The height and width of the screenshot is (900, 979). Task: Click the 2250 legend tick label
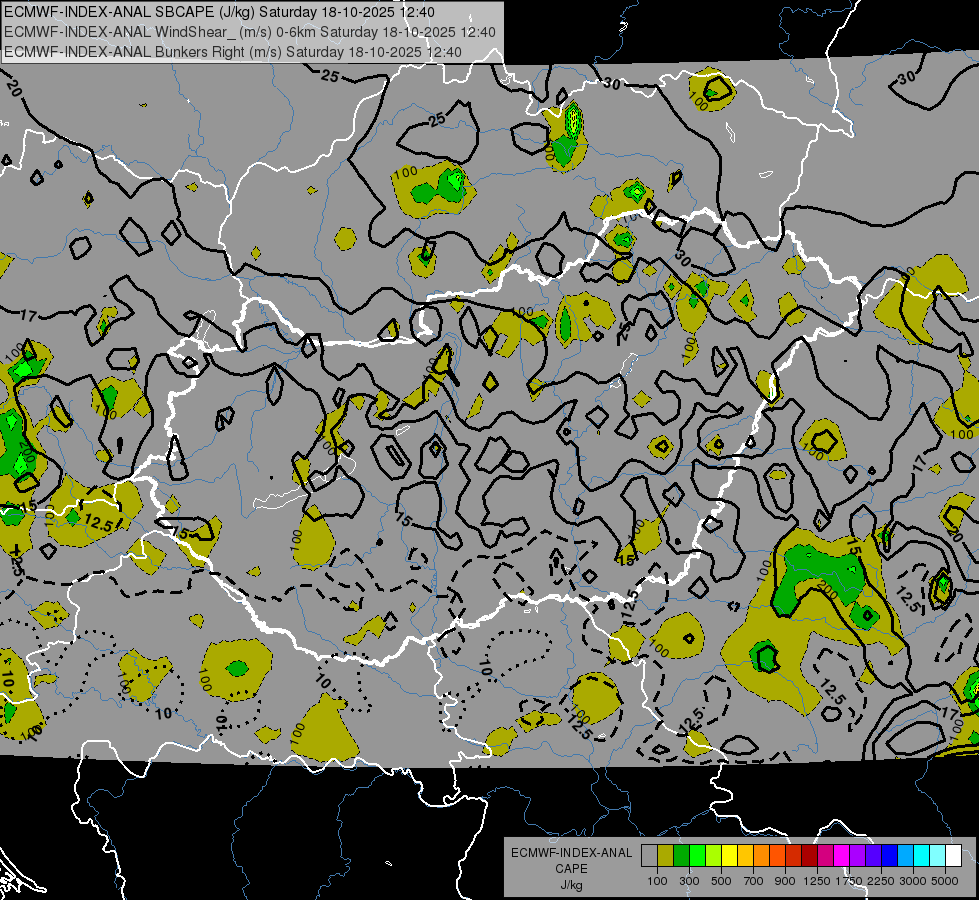[880, 881]
